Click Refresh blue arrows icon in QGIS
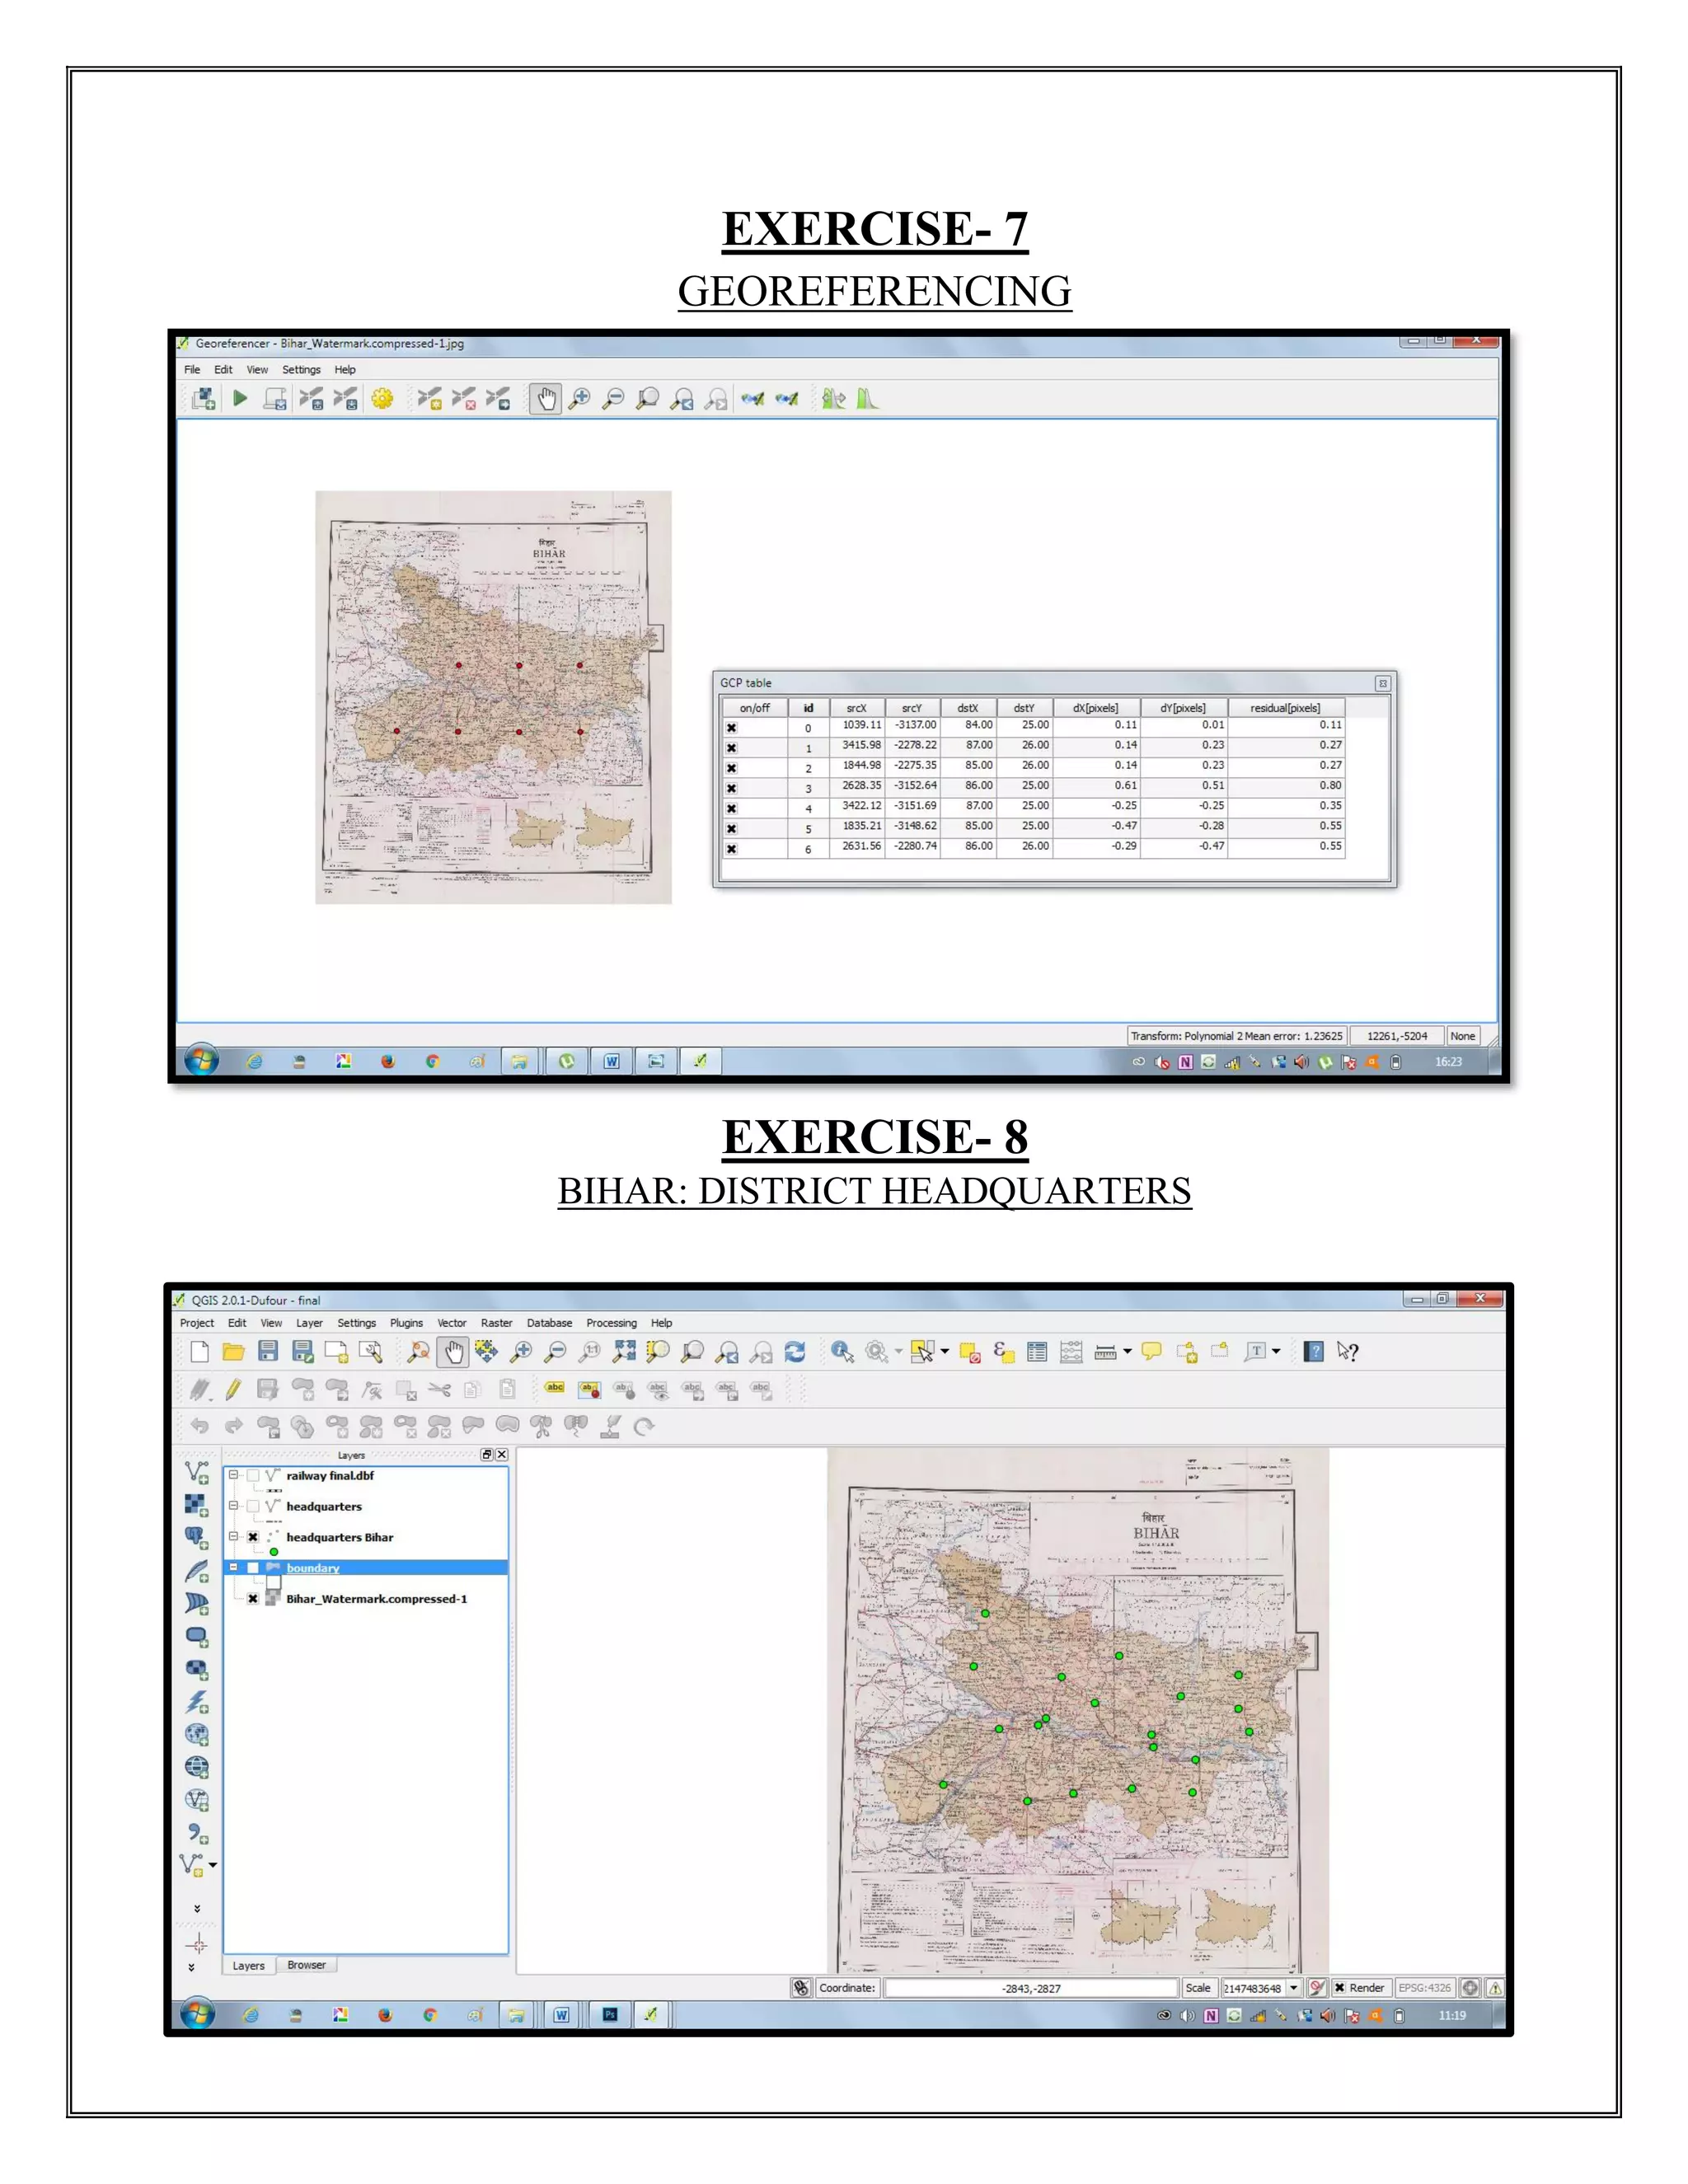The height and width of the screenshot is (2184, 1688). point(795,1352)
